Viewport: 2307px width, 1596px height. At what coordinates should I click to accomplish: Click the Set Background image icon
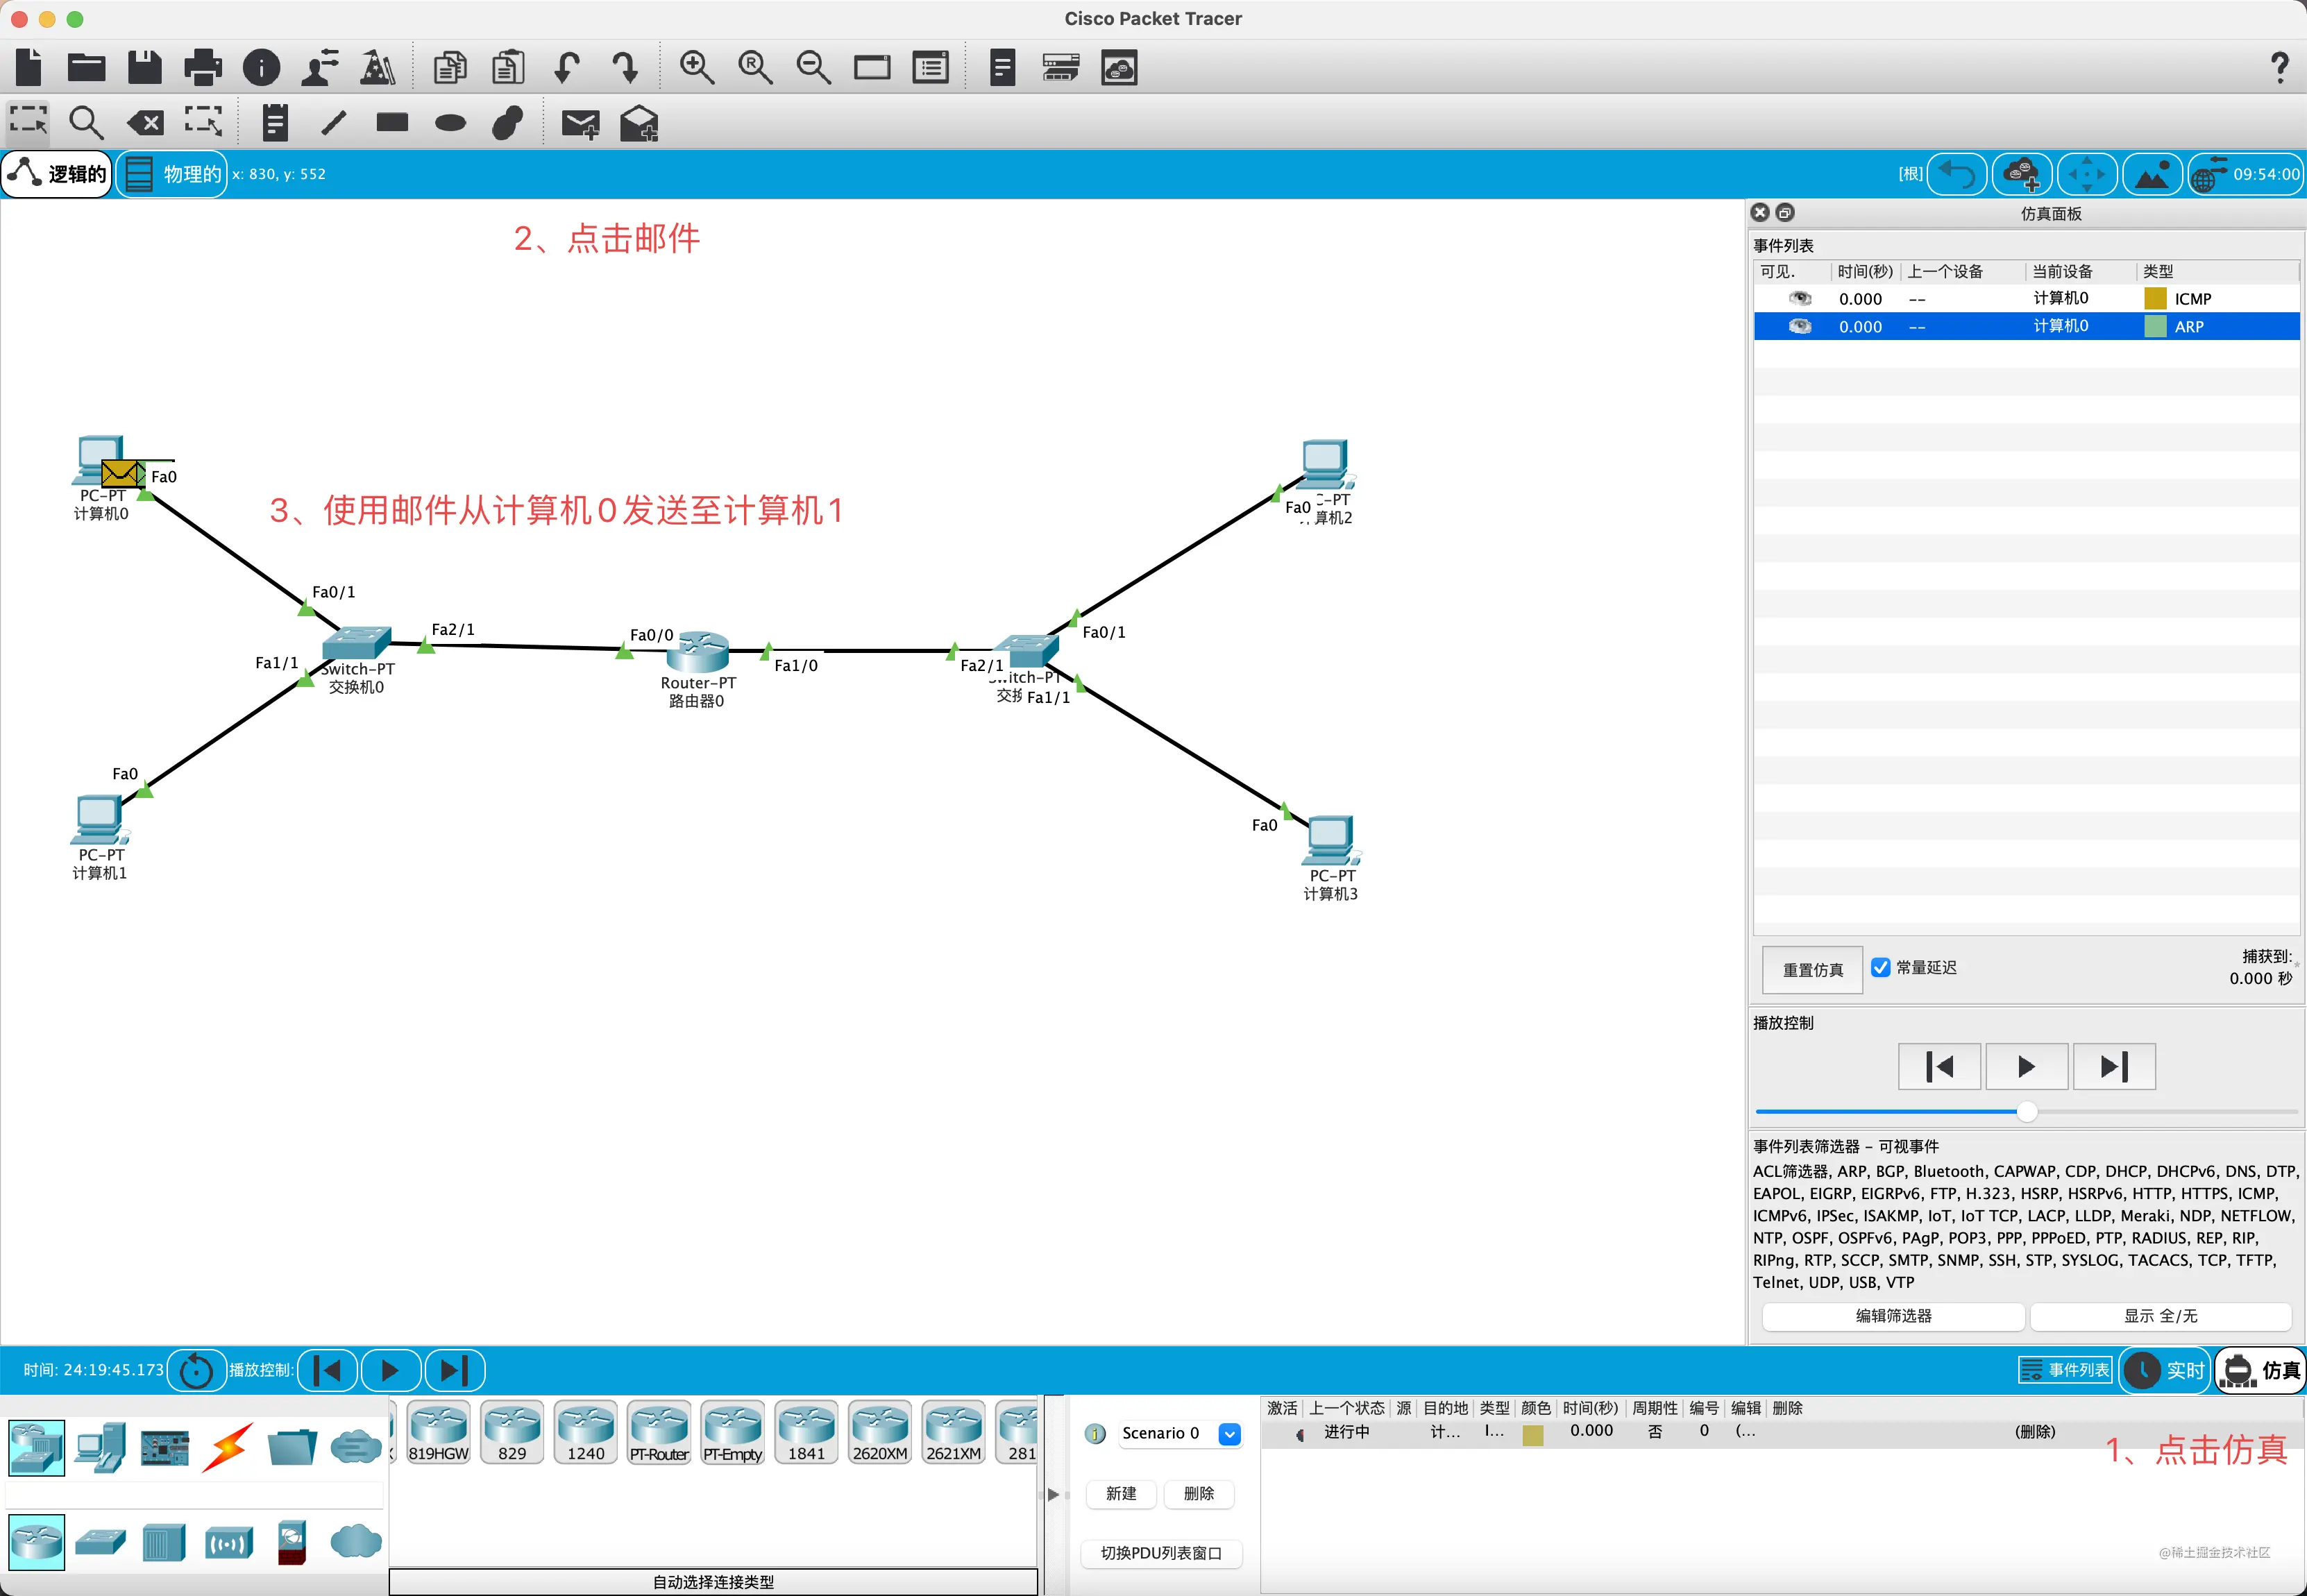click(x=2152, y=174)
